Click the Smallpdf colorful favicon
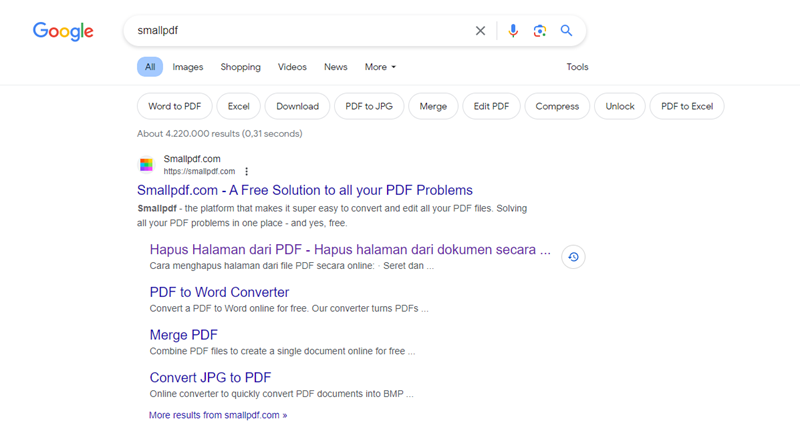Image resolution: width=800 pixels, height=439 pixels. point(146,165)
